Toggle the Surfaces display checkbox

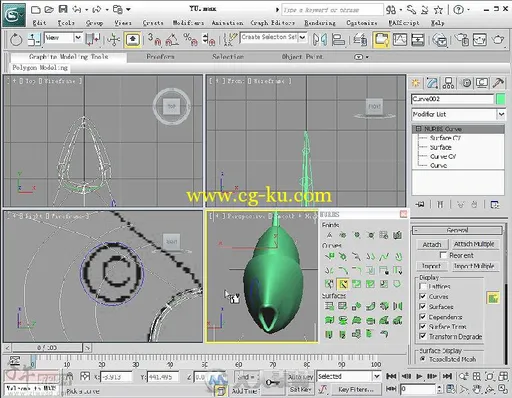(x=423, y=306)
